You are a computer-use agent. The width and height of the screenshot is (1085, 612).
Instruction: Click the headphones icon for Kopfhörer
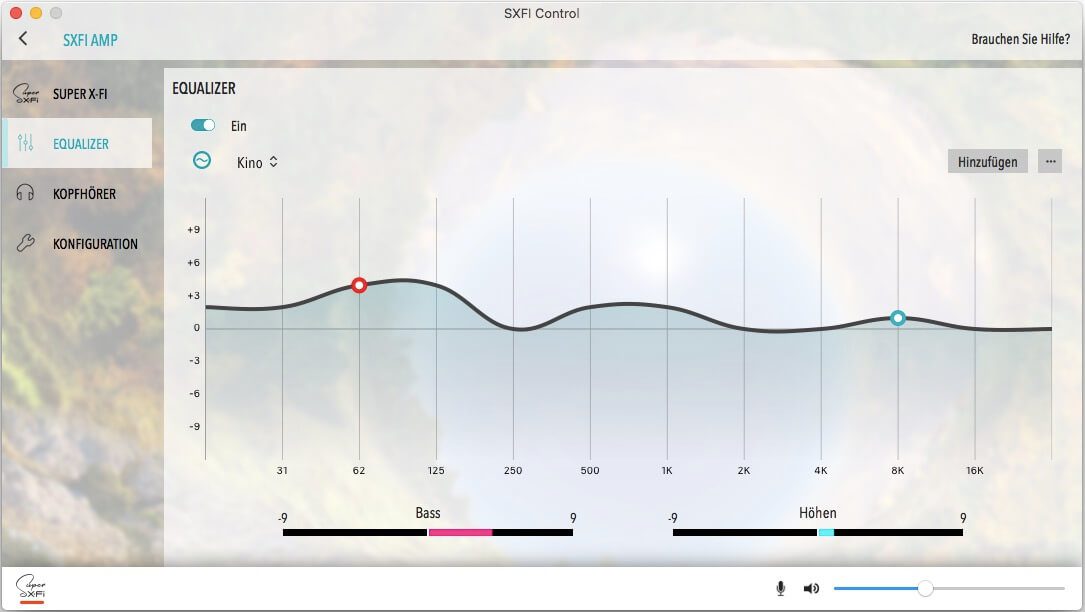[x=26, y=193]
